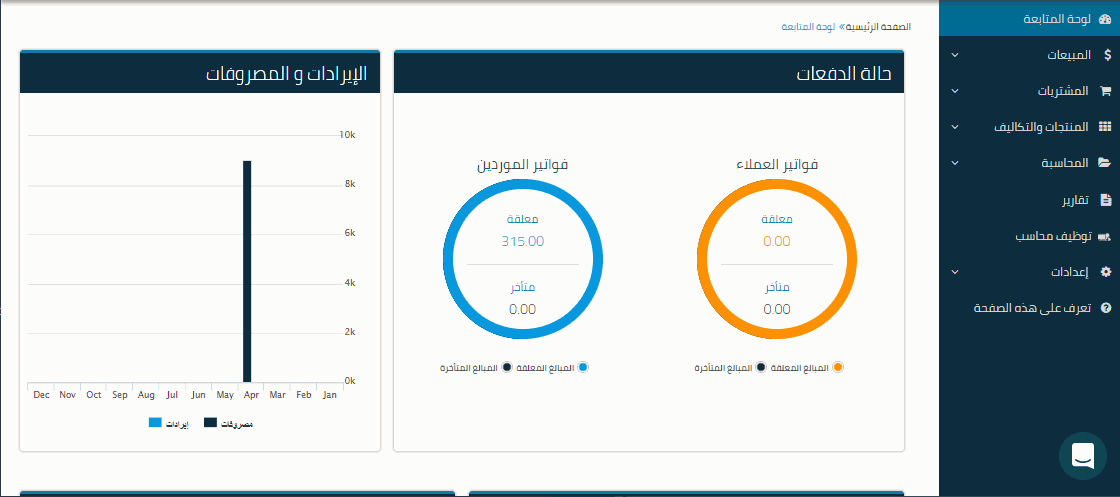Toggle المبالغ المتأخرة legend under فواتير الموردين
1120x497 pixels.
[507, 368]
